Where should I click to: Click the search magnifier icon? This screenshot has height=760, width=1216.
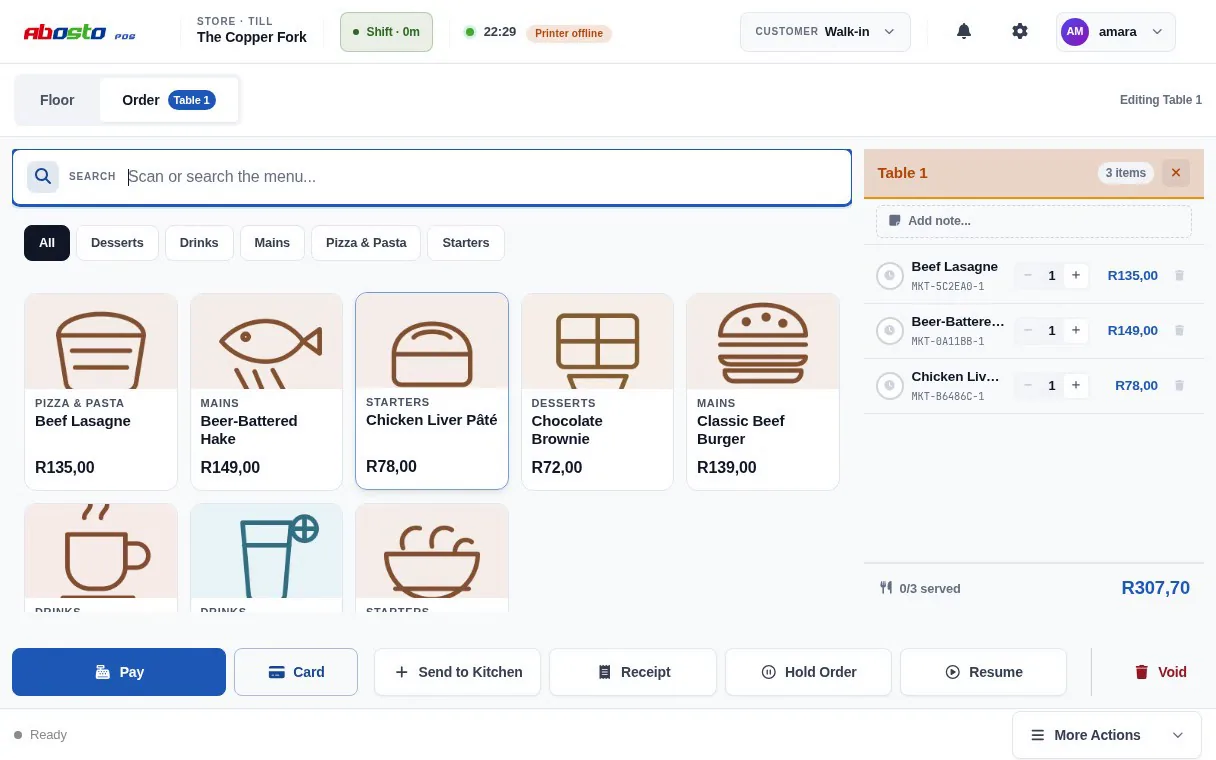(43, 177)
